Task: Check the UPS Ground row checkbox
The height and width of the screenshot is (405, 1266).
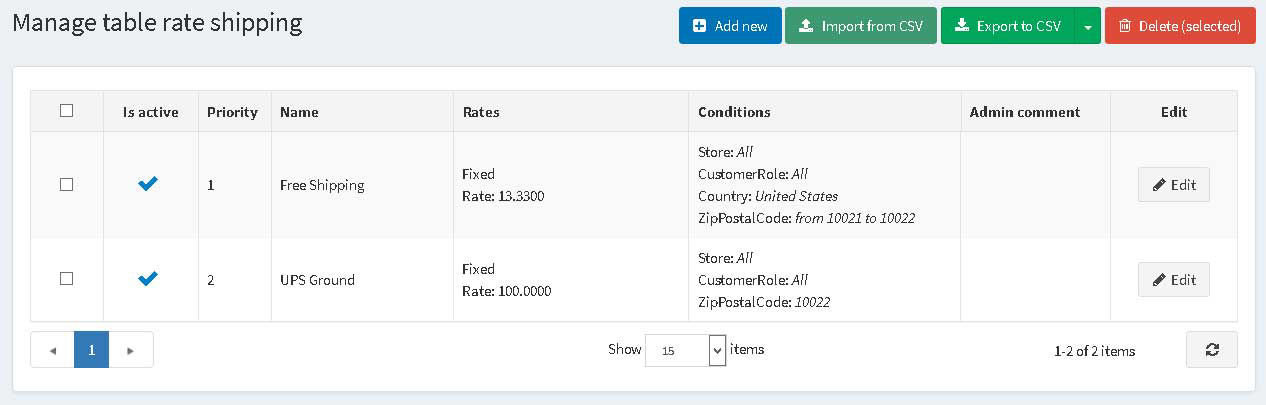Action: coord(67,279)
